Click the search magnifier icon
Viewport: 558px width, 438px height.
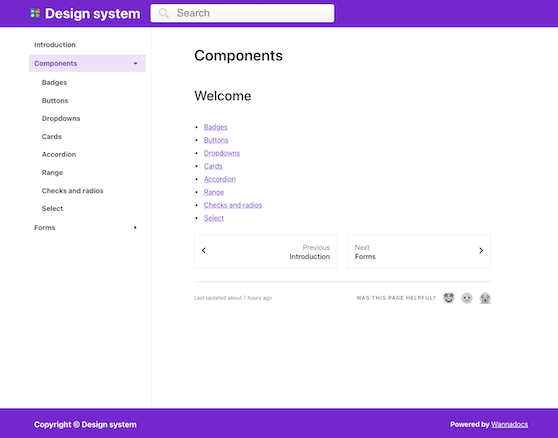[163, 13]
